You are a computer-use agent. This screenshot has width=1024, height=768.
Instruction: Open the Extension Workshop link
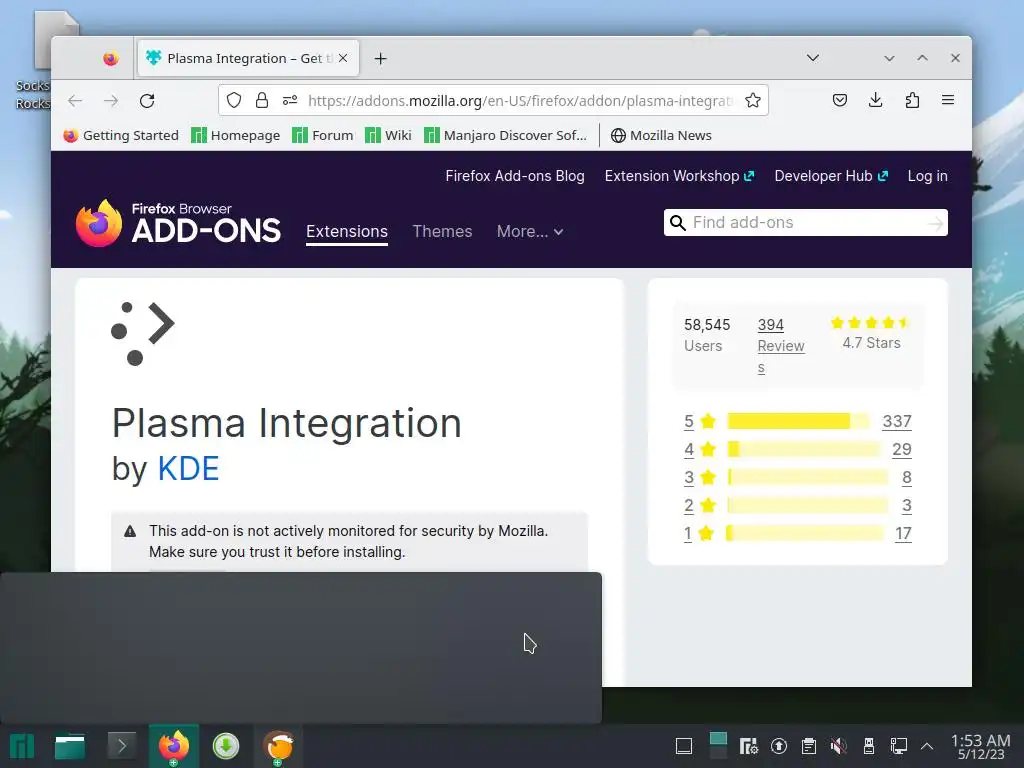[x=679, y=176]
